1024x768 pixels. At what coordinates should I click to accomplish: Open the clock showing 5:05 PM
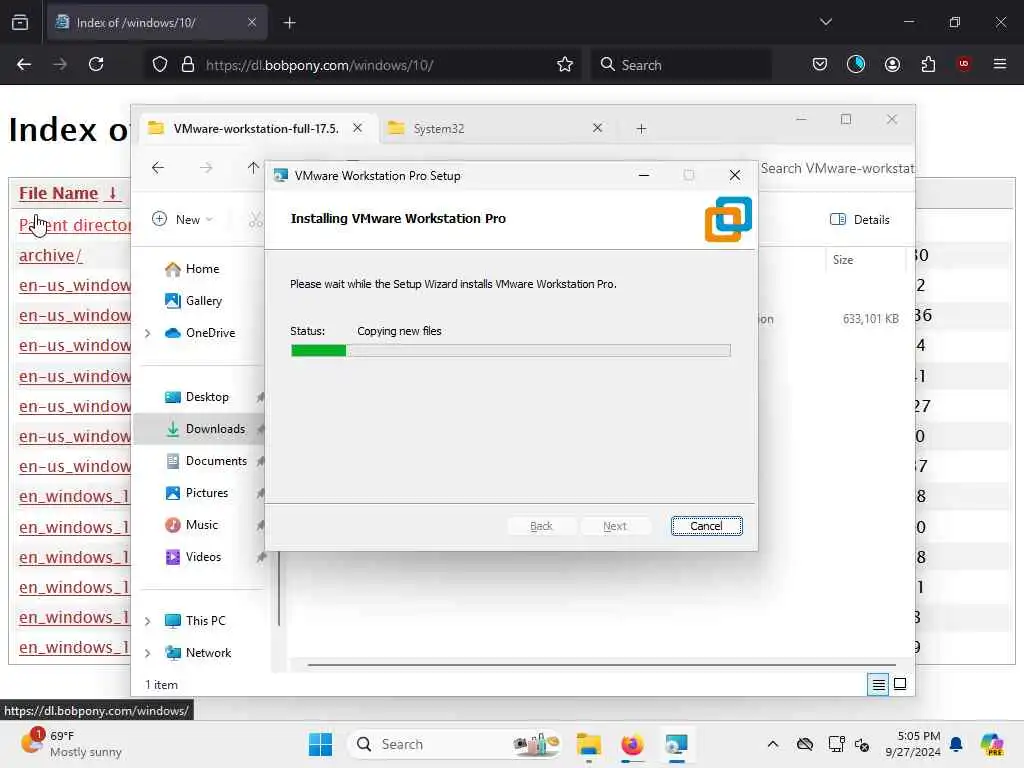pyautogui.click(x=913, y=744)
